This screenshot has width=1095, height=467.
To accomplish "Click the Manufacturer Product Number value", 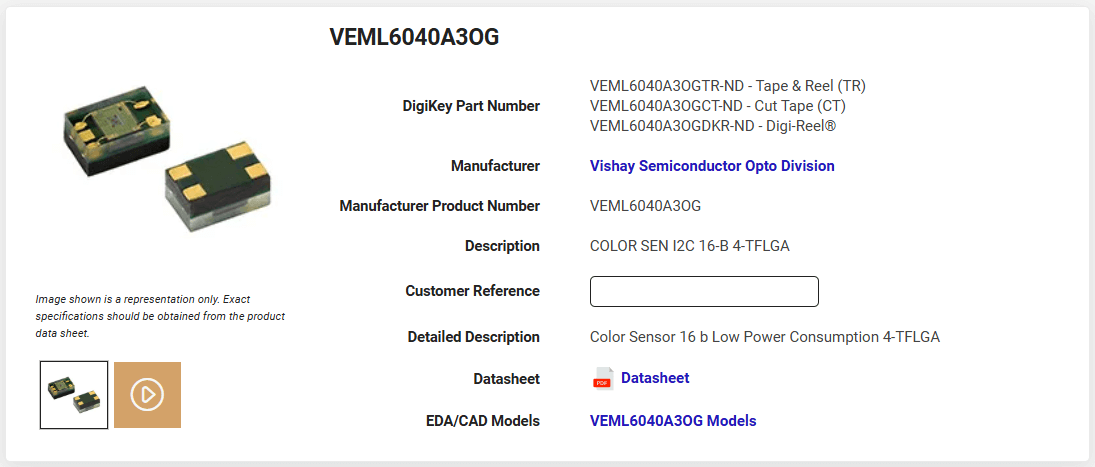I will tap(645, 206).
